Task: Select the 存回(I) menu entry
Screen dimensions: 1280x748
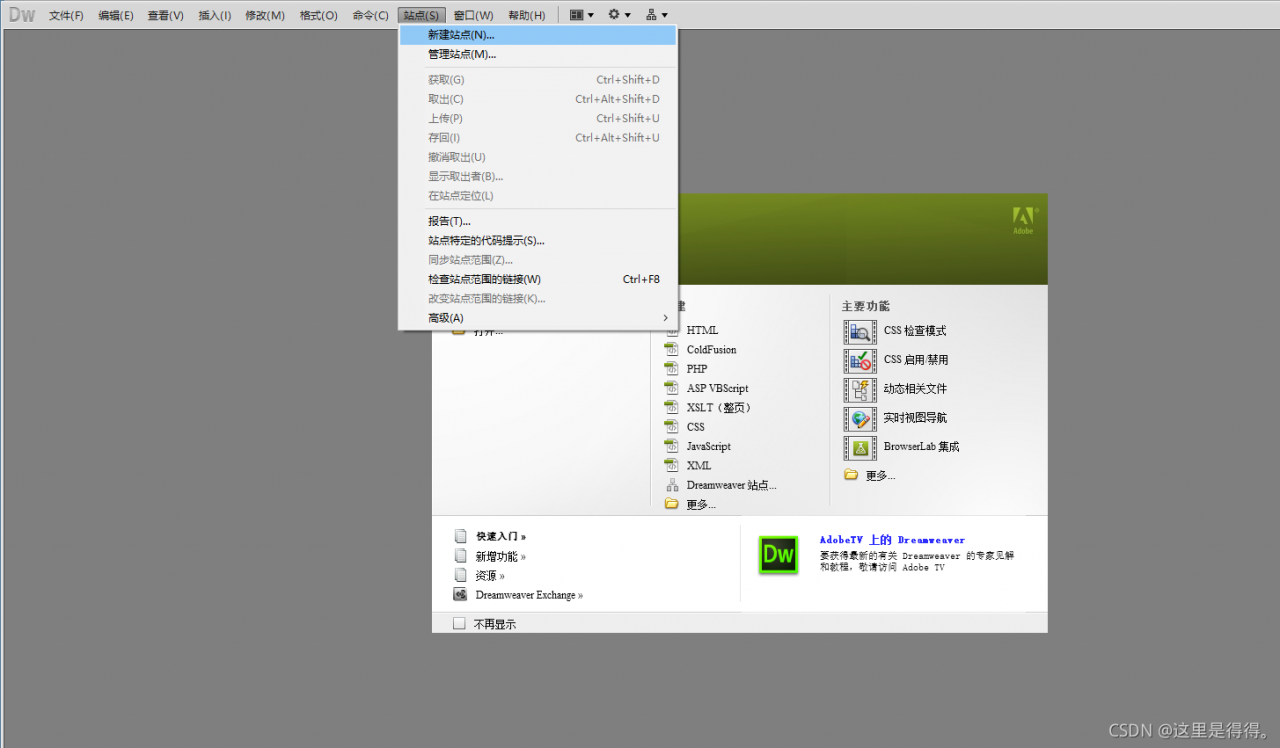Action: point(538,138)
